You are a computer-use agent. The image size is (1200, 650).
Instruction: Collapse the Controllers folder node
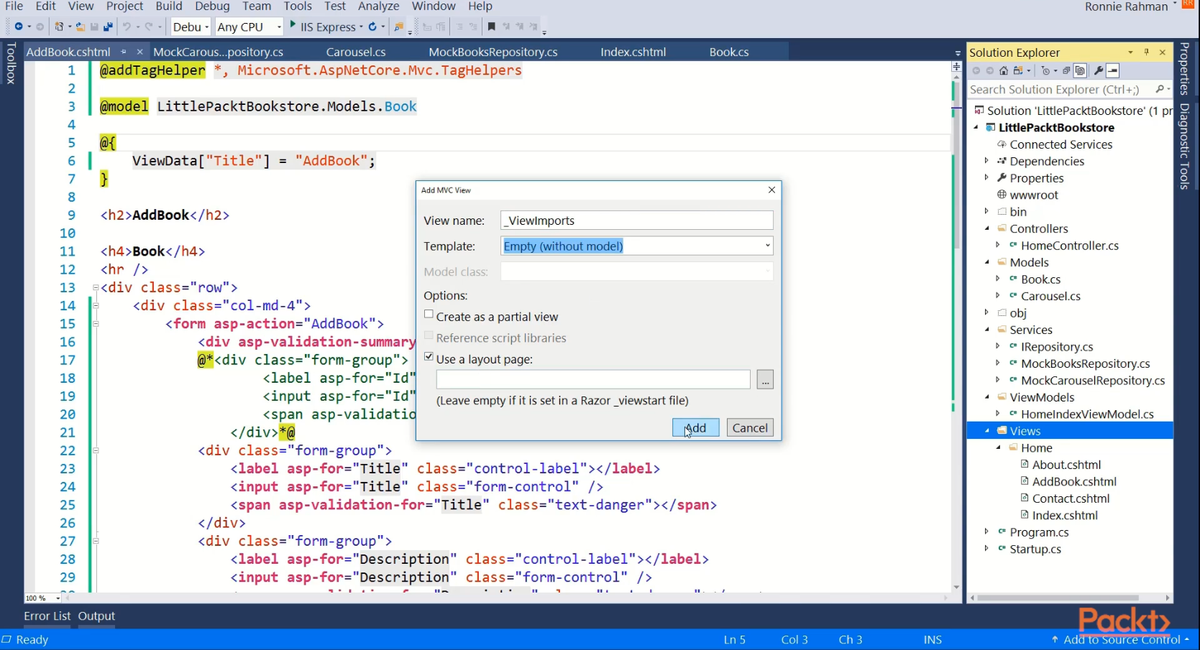pyautogui.click(x=987, y=228)
